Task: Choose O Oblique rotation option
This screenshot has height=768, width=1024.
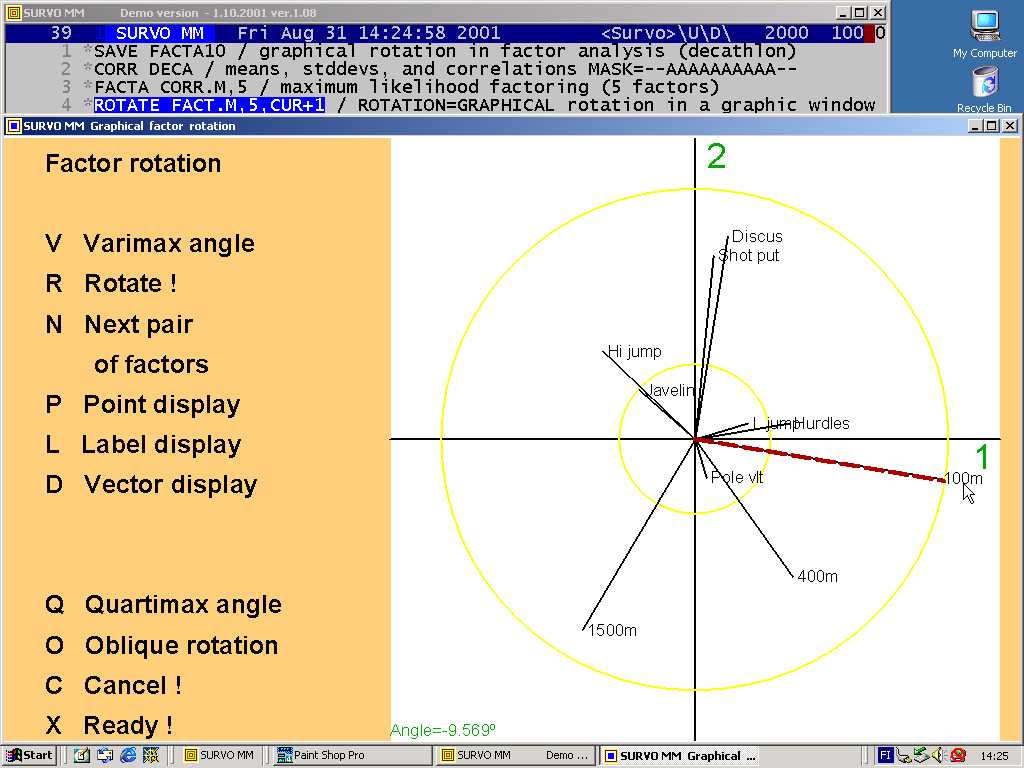Action: [x=161, y=645]
